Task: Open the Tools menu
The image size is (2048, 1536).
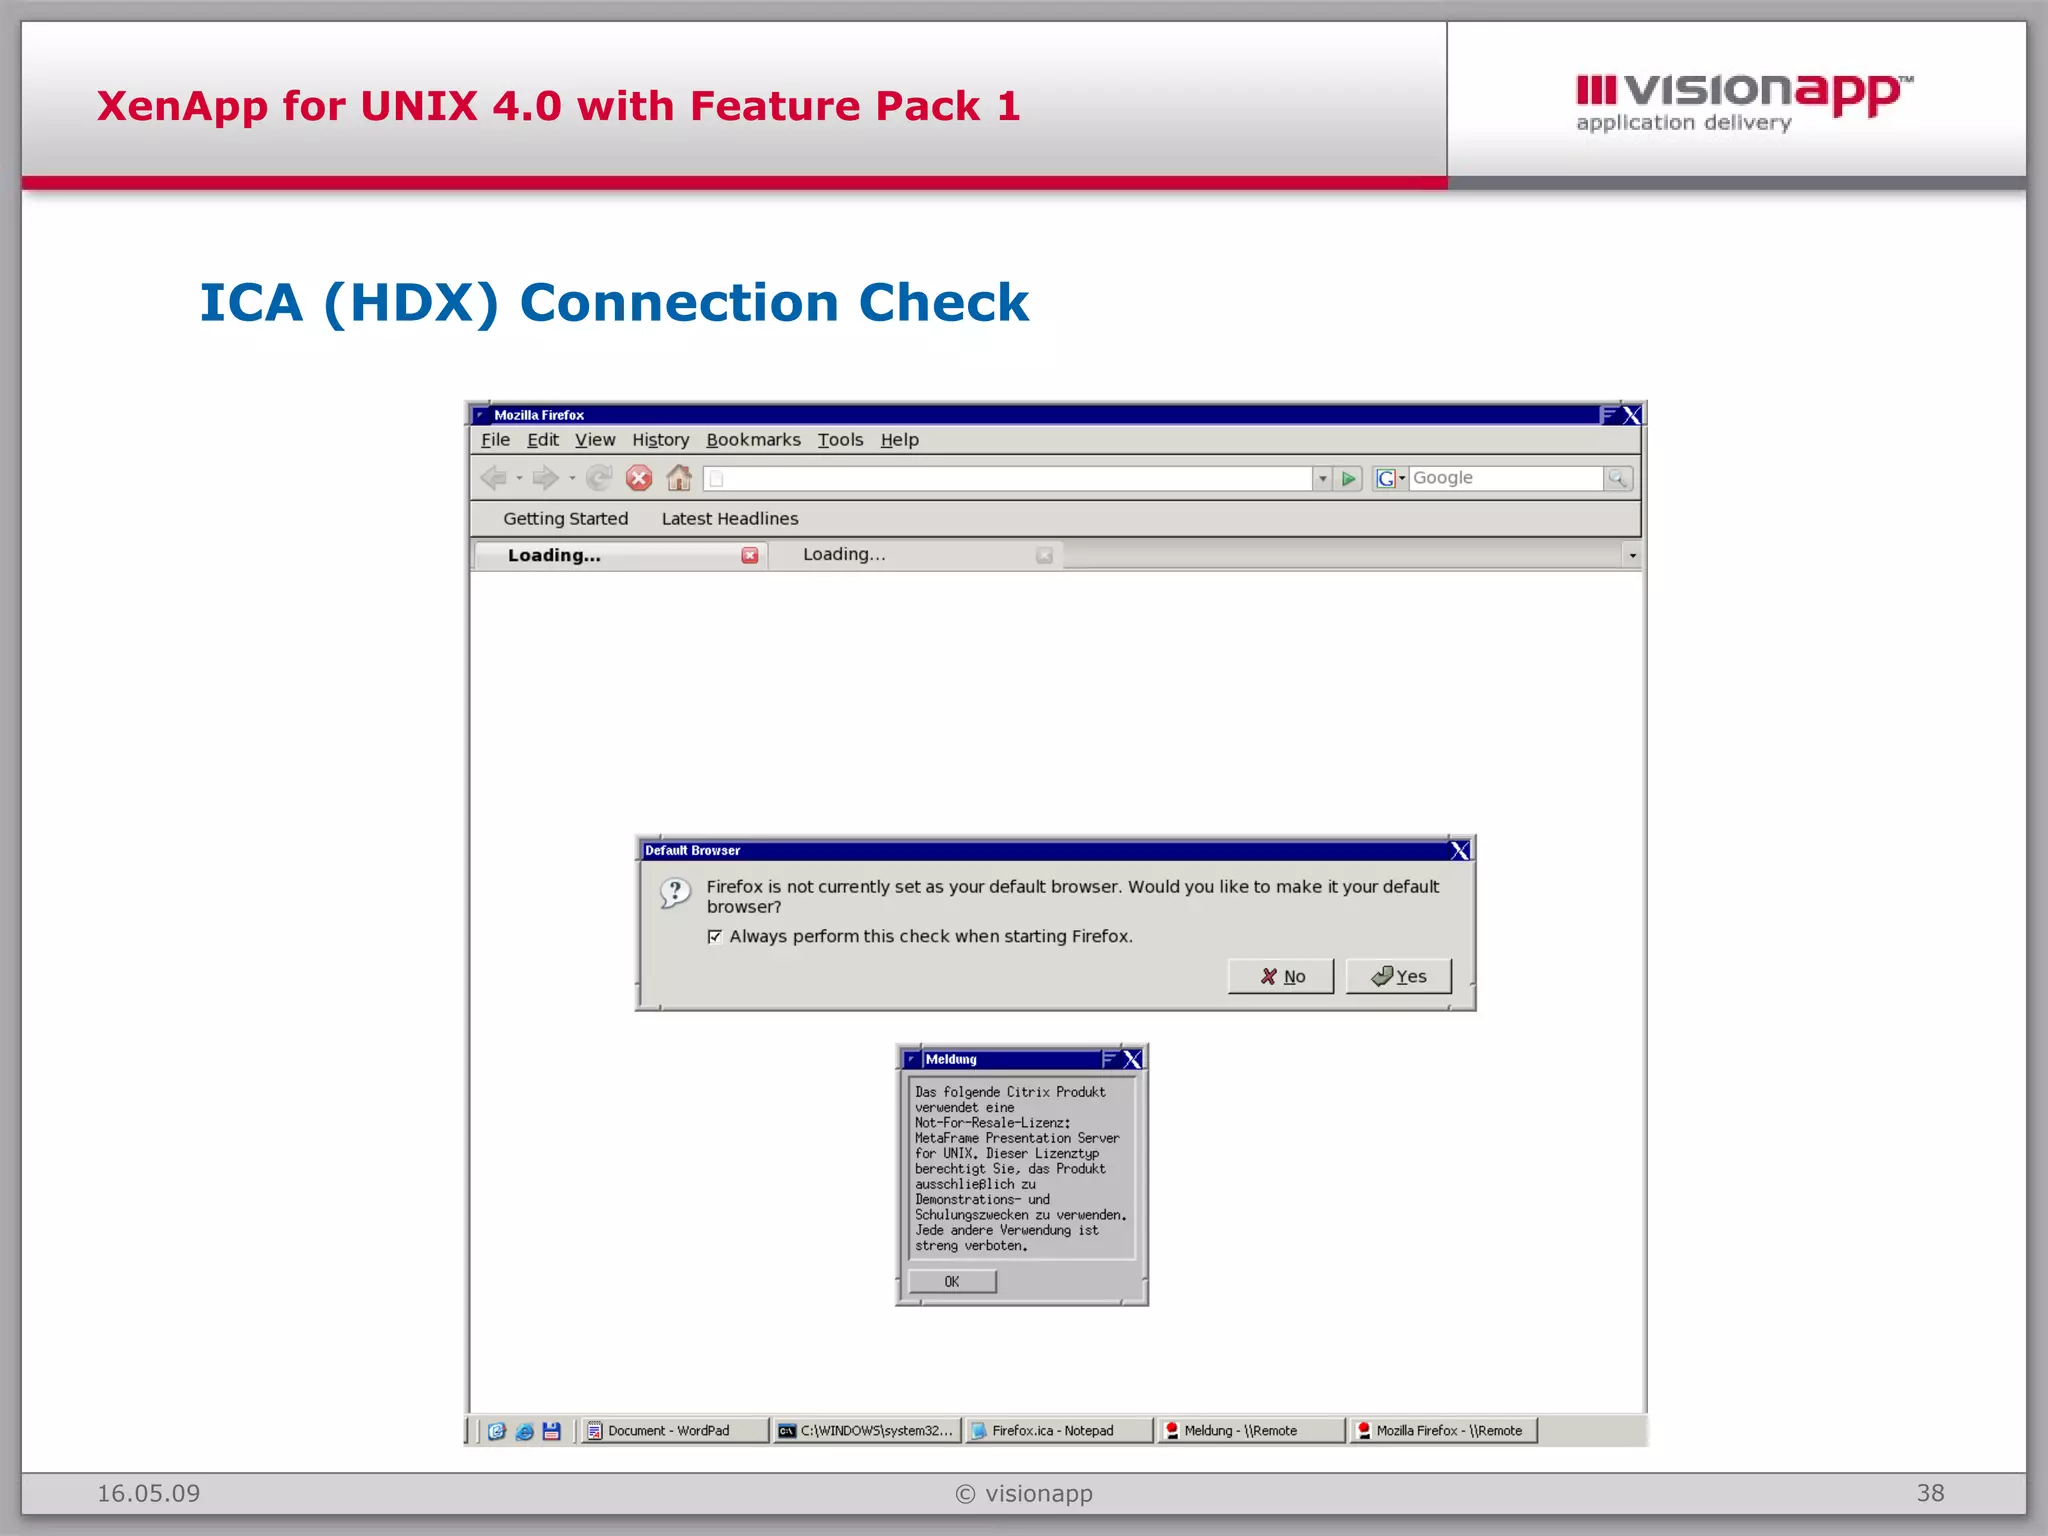Action: (840, 440)
